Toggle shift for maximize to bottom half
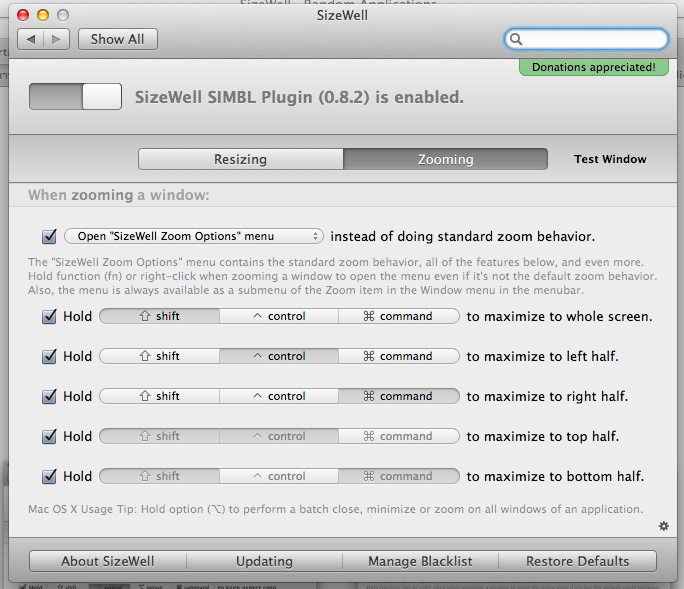 tap(160, 476)
